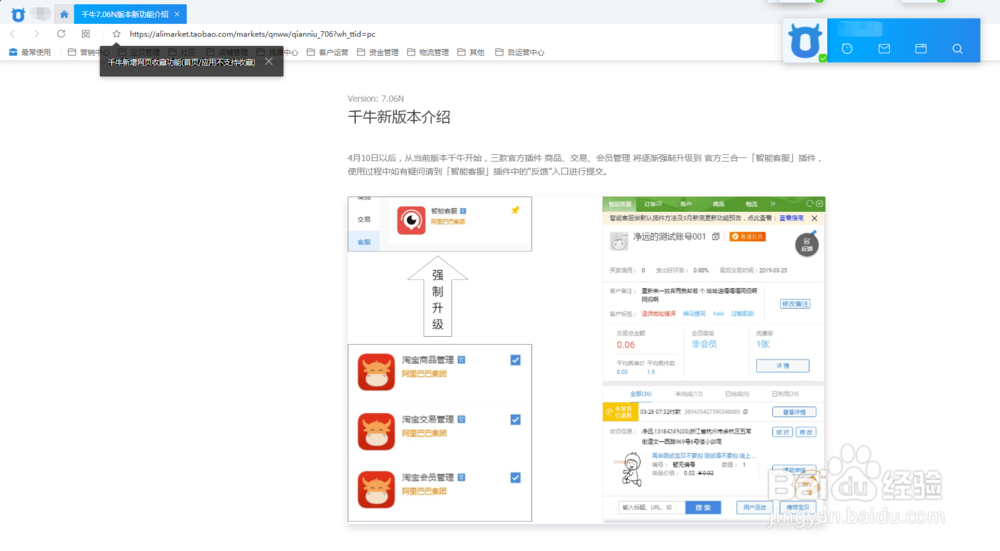The height and width of the screenshot is (551, 1000).
Task: Open the mail icon in floating widget
Action: point(884,48)
